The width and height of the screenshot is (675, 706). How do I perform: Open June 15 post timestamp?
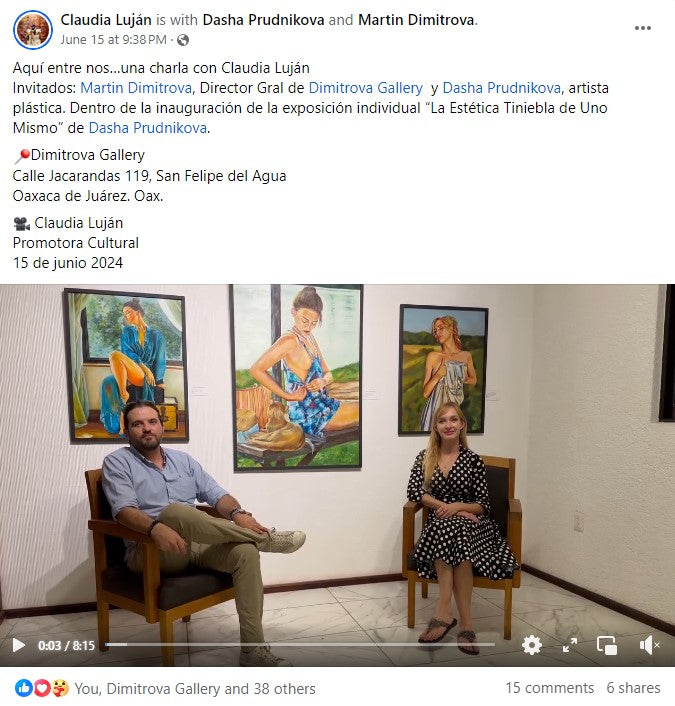point(113,40)
